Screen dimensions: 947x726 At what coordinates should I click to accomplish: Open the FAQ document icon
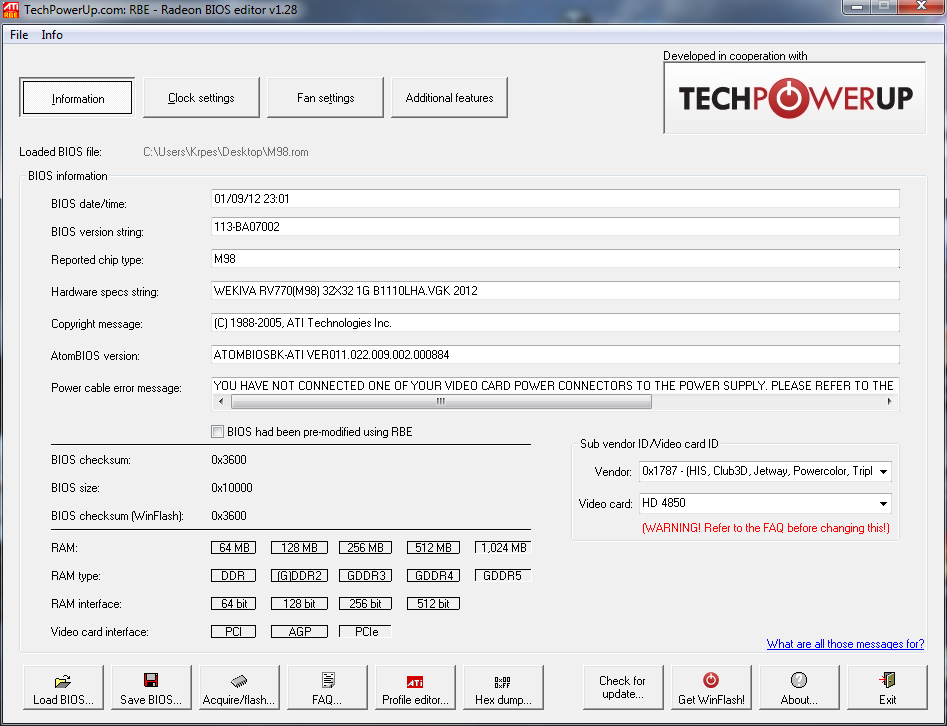pos(327,680)
